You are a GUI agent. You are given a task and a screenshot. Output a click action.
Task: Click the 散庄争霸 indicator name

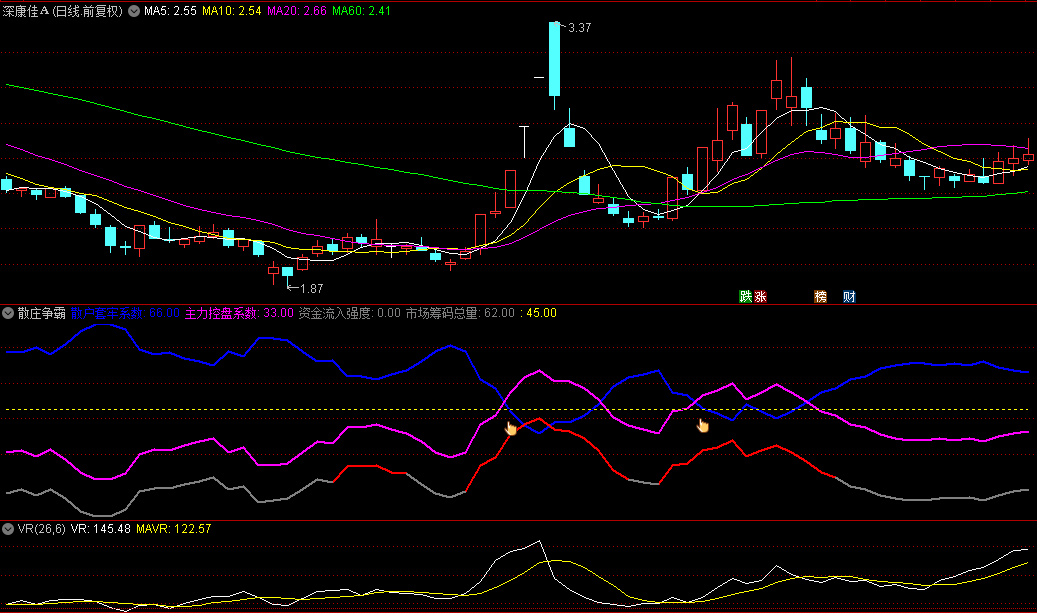pos(41,313)
